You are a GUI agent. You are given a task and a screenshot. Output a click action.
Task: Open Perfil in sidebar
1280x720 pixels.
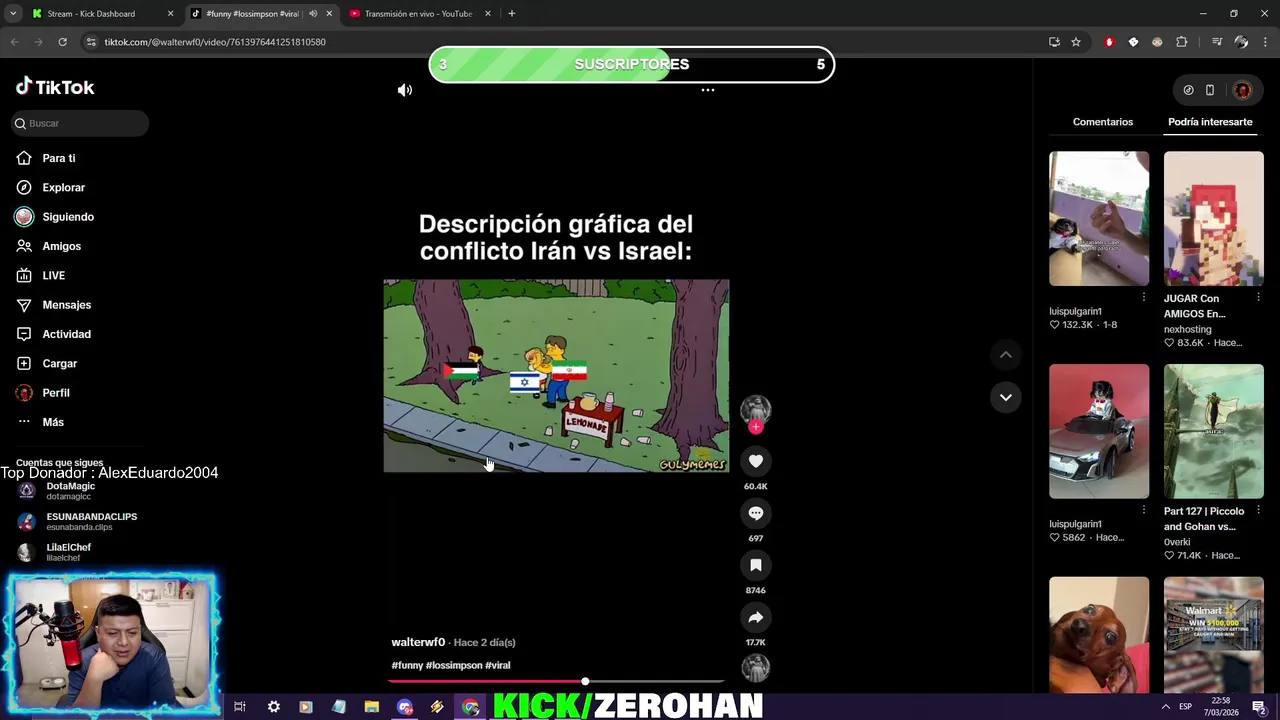point(55,393)
